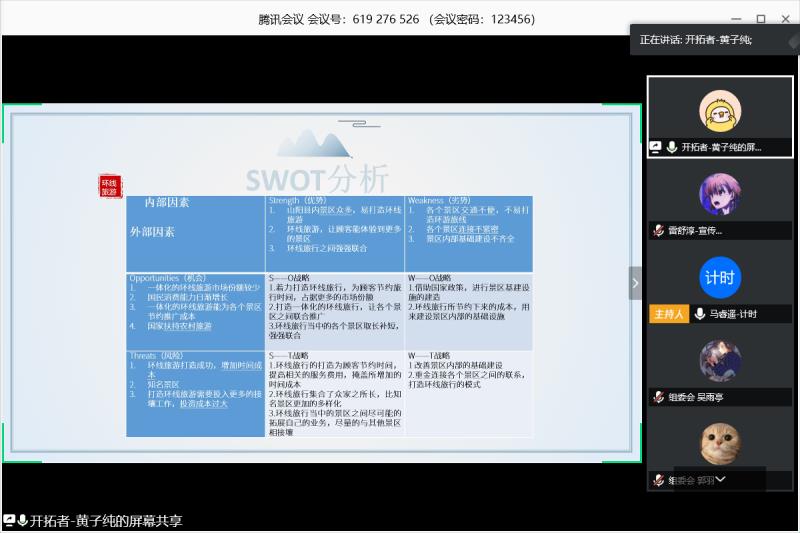Screen dimensions: 800x533
Task: Click the muted mic icon beside 组委会 郭羽
Action: click(658, 480)
